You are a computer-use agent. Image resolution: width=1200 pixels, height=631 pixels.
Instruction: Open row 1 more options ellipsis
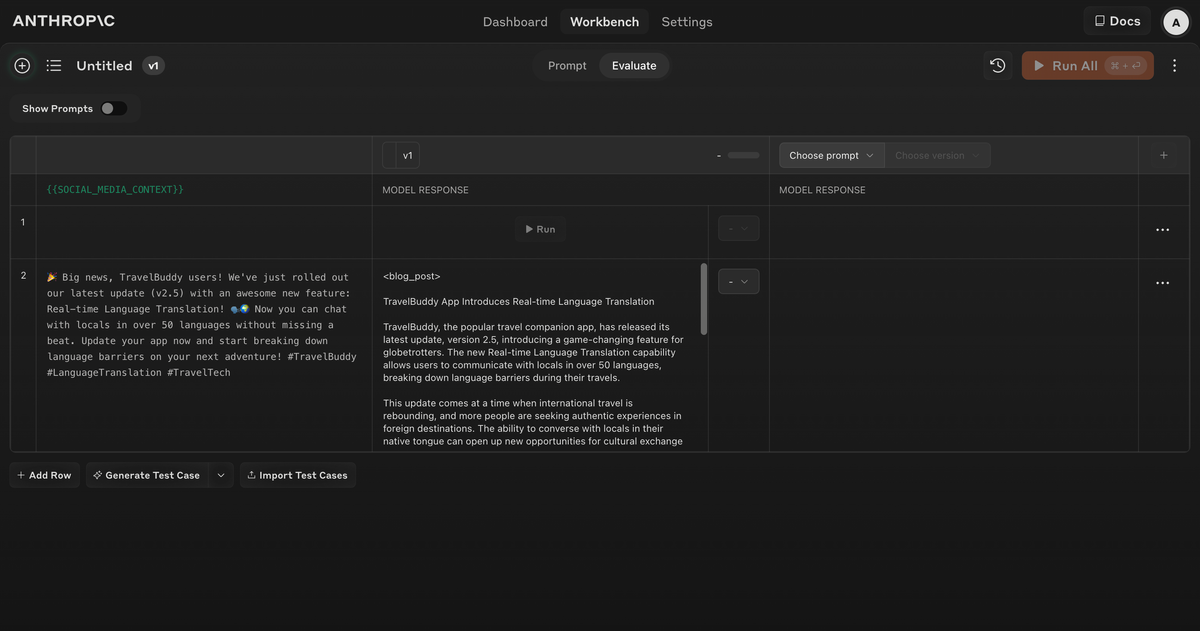pos(1162,230)
